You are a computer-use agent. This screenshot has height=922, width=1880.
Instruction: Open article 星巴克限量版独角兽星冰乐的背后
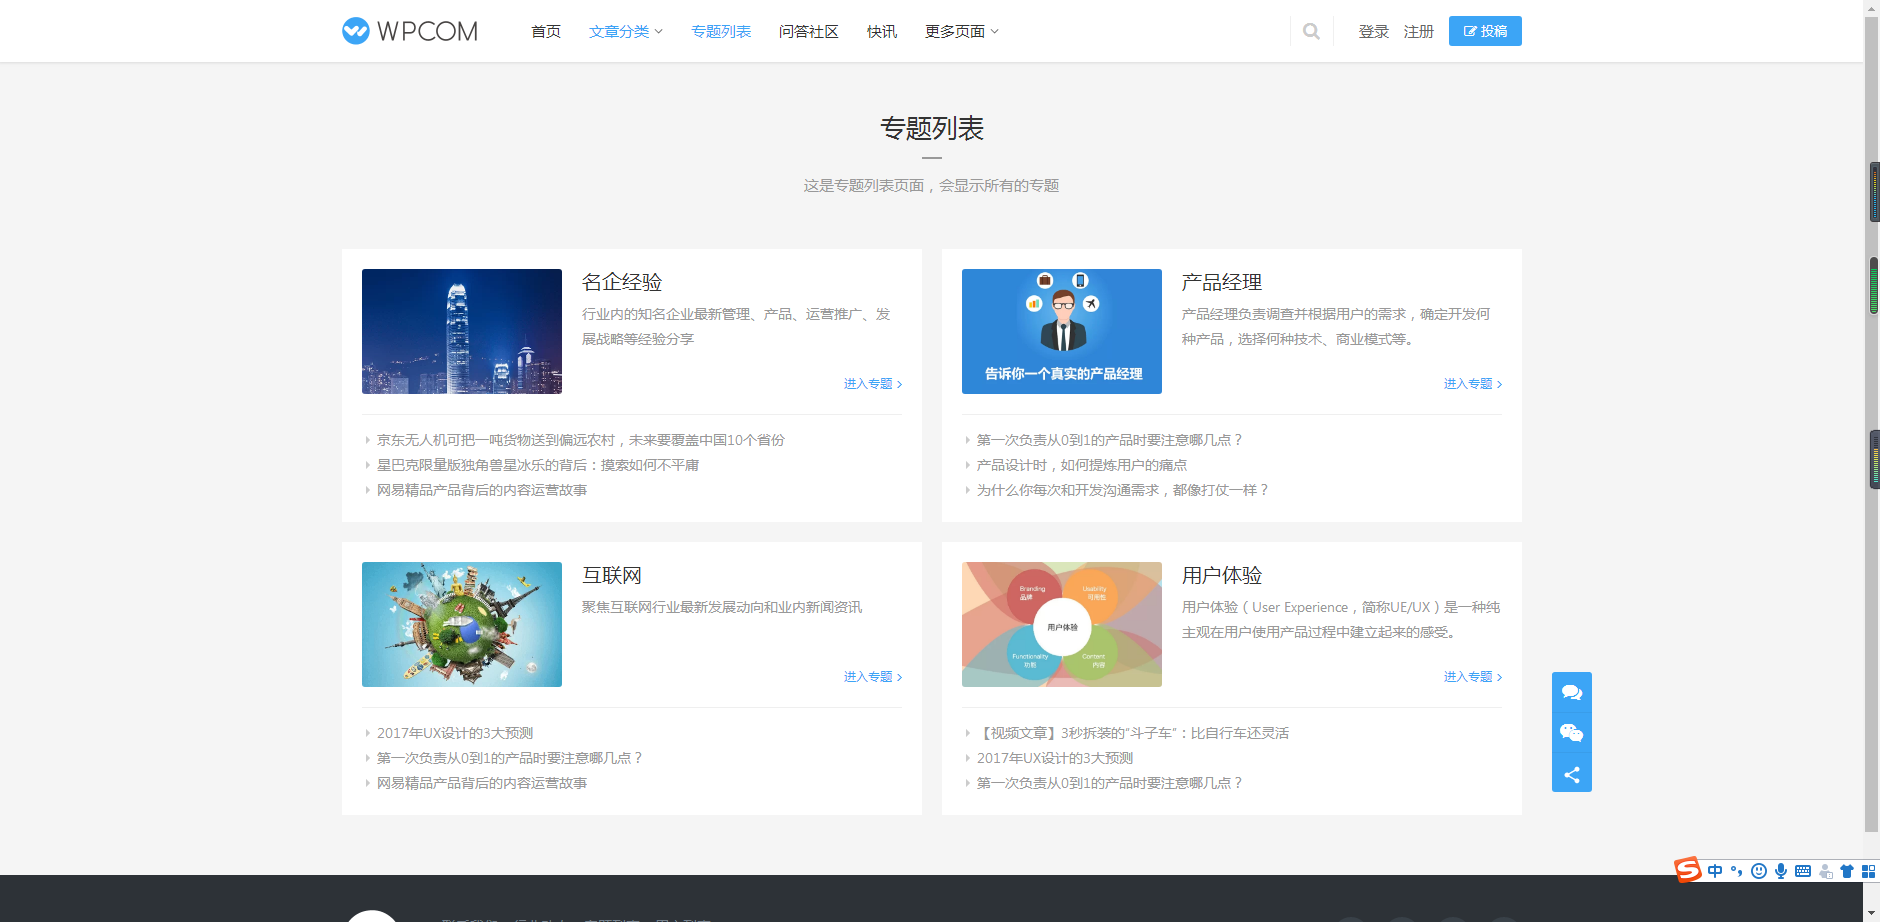[538, 465]
